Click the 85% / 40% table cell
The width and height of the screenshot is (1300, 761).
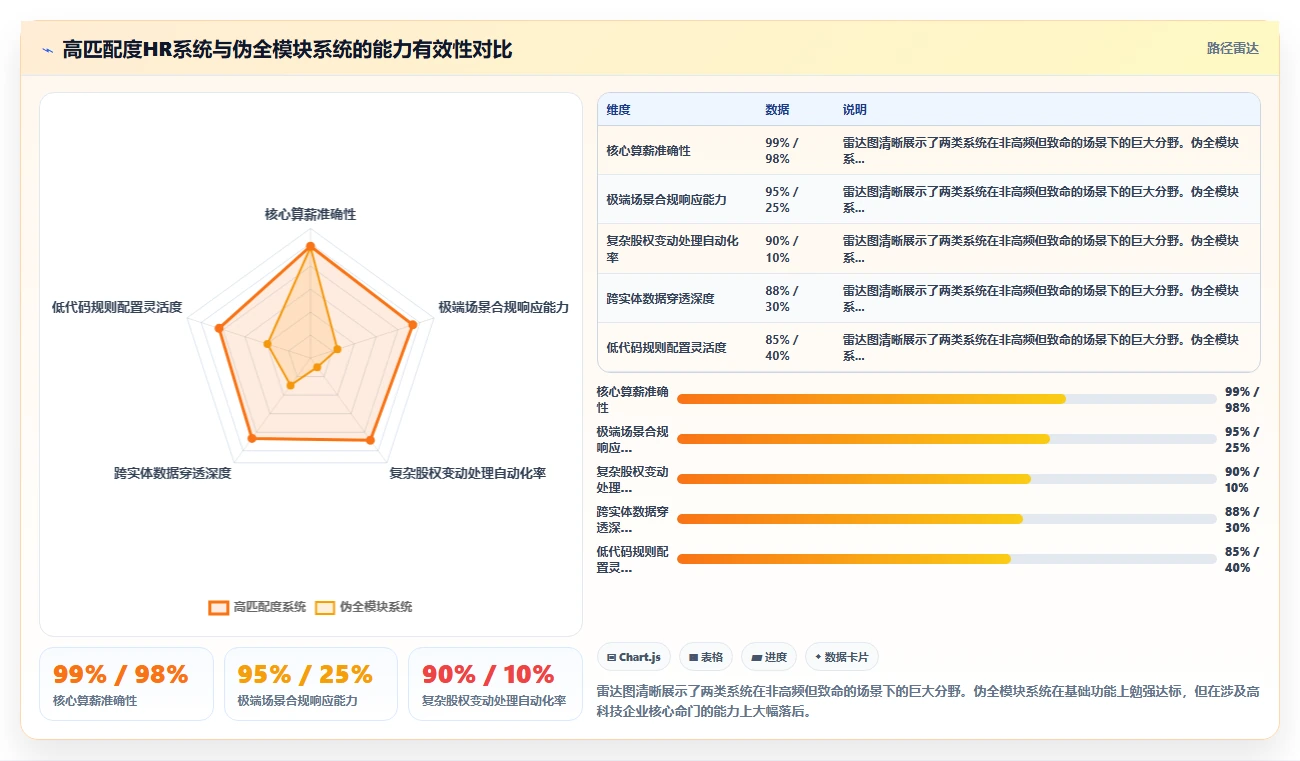tap(782, 347)
